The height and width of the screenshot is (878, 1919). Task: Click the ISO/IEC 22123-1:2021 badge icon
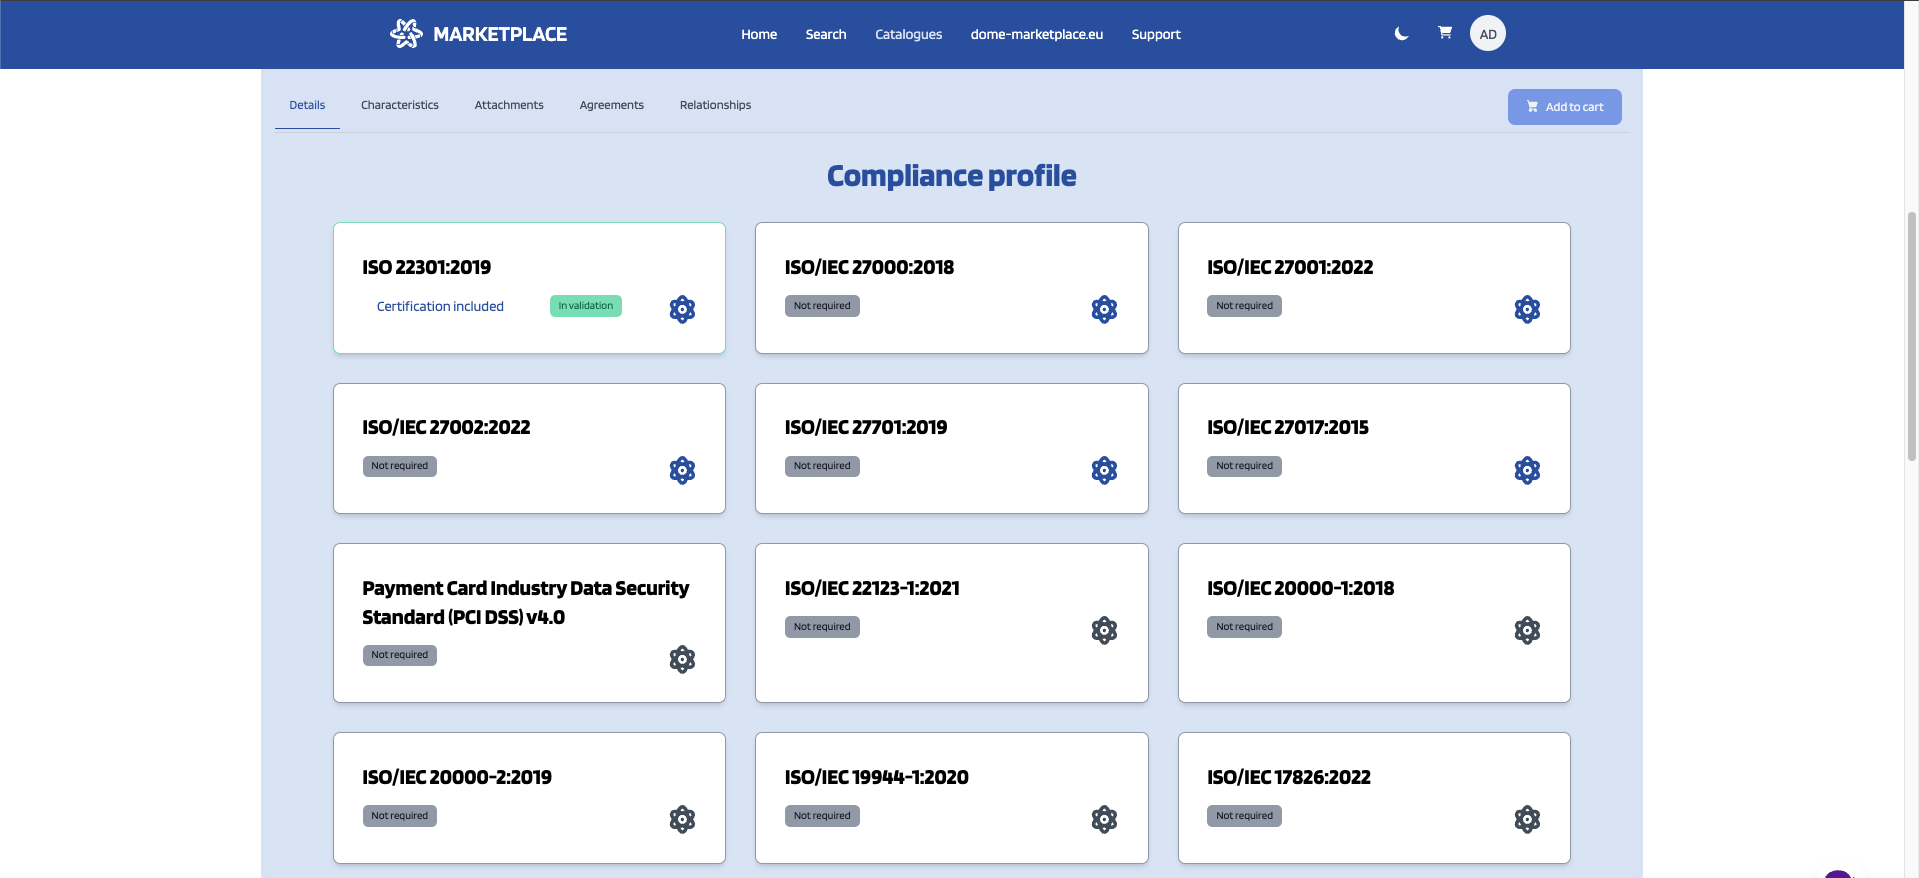point(1104,630)
